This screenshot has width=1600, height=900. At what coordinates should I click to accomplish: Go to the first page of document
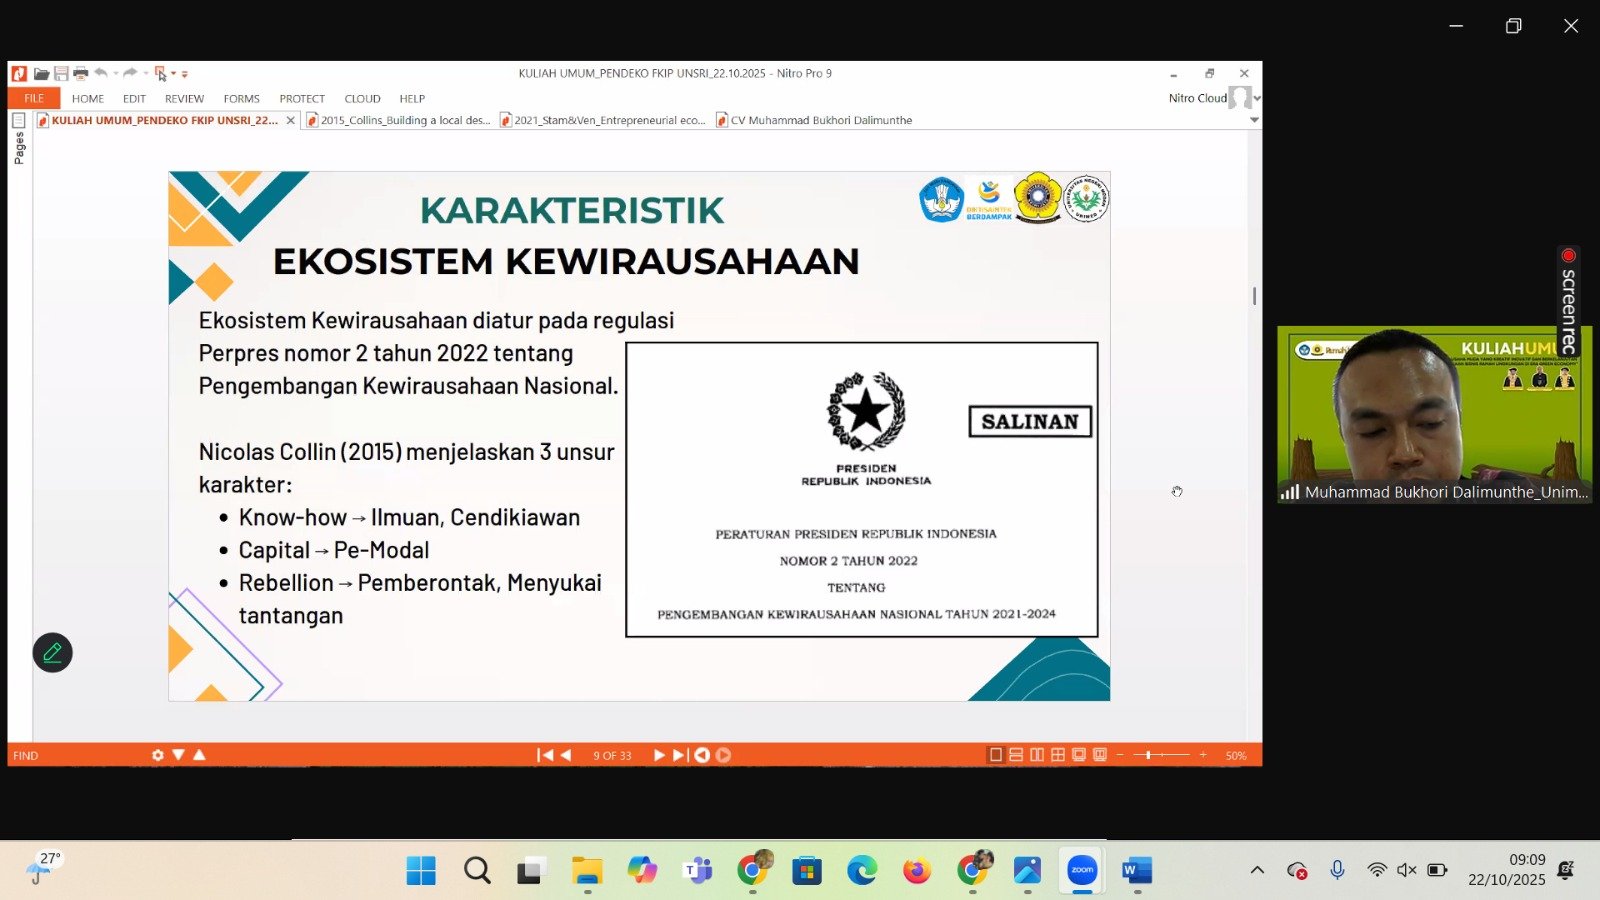[545, 755]
